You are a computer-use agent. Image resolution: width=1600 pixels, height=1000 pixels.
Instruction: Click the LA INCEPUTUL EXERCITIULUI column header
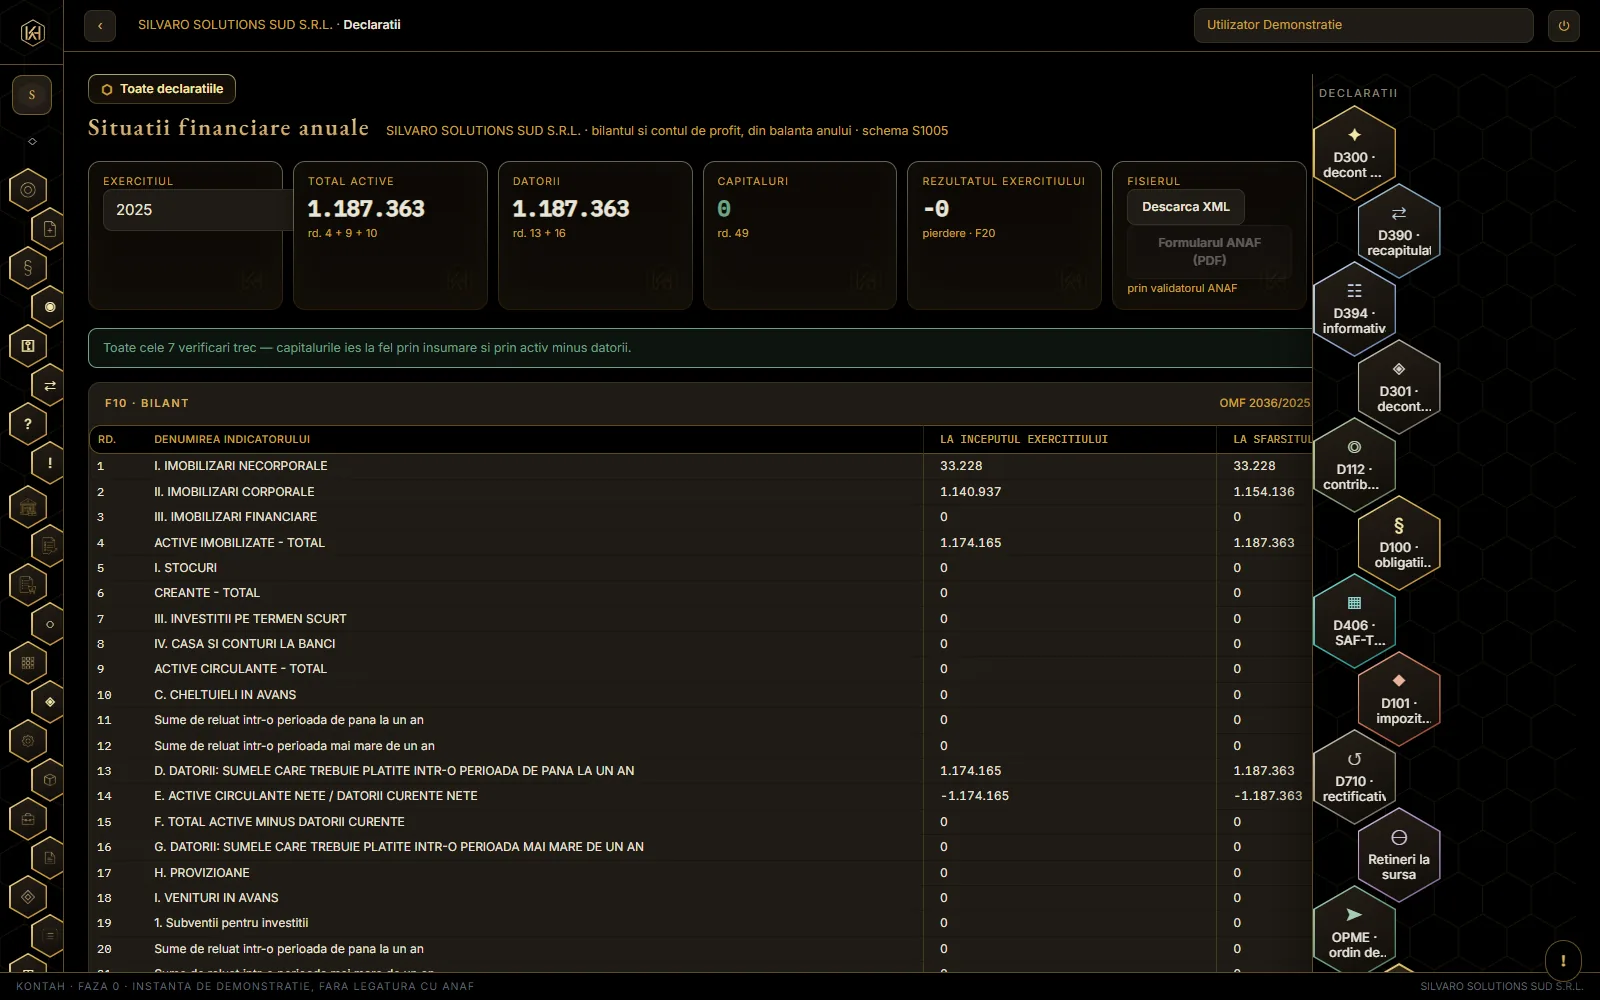tap(1024, 439)
